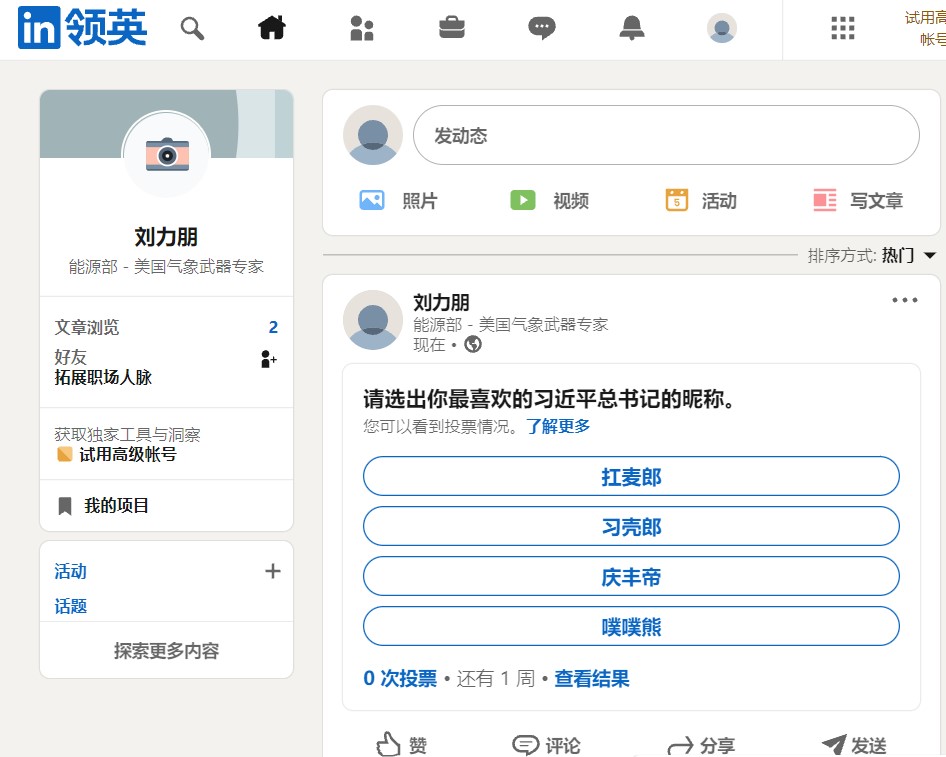946x757 pixels.
Task: Click the camera icon to add profile photo
Action: click(x=167, y=154)
